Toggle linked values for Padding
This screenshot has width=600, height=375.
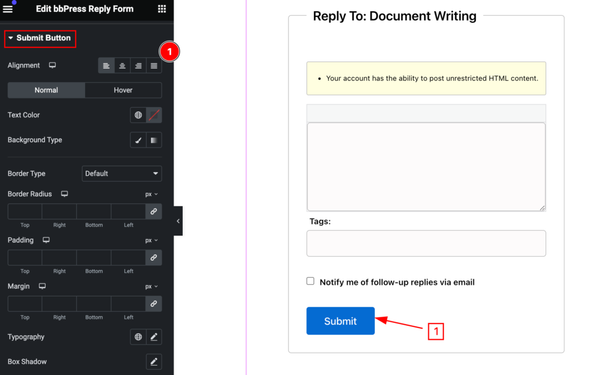click(153, 258)
